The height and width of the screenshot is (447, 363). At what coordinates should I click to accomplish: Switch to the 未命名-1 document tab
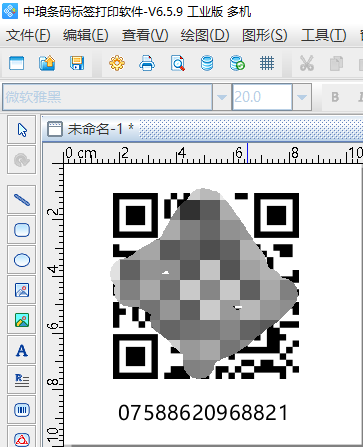[91, 129]
